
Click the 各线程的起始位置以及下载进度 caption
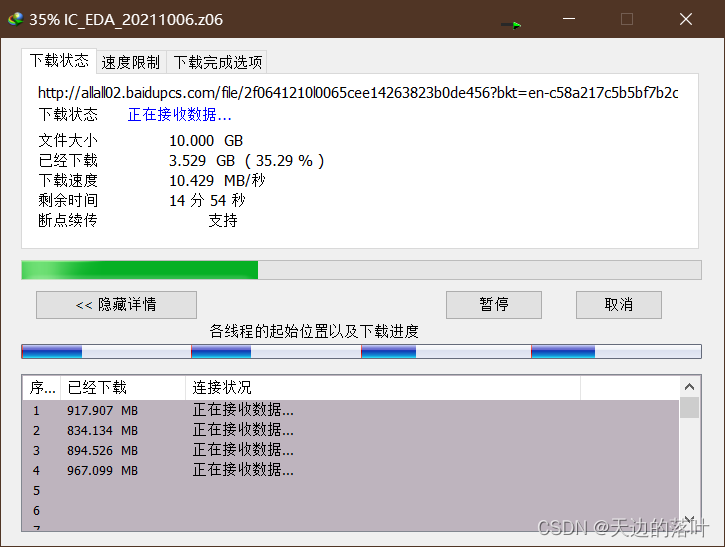click(314, 332)
